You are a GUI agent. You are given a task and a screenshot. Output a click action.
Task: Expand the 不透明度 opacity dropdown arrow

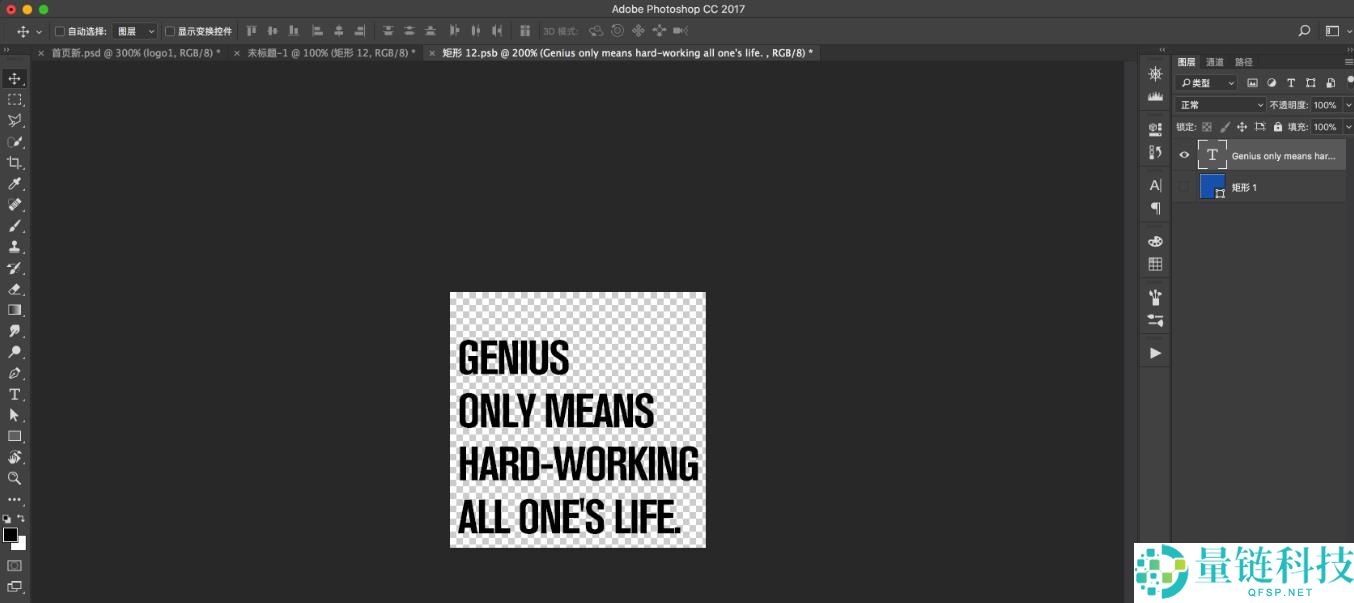coord(1348,105)
